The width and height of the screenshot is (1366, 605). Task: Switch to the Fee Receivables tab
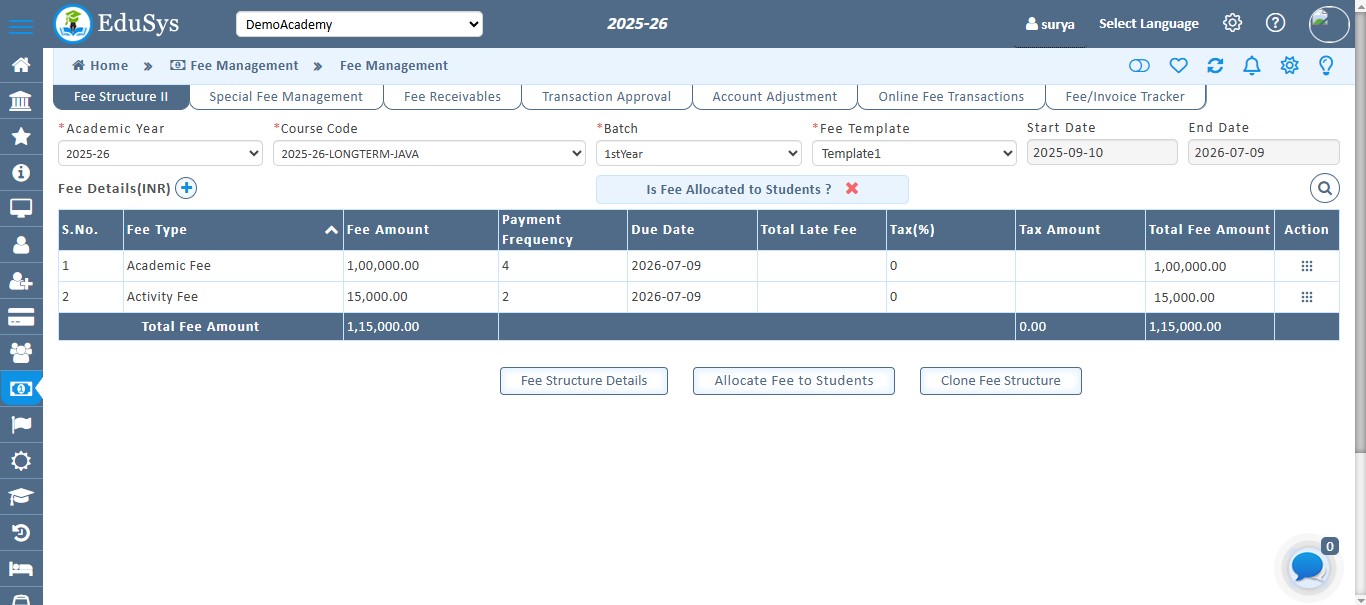(x=452, y=96)
